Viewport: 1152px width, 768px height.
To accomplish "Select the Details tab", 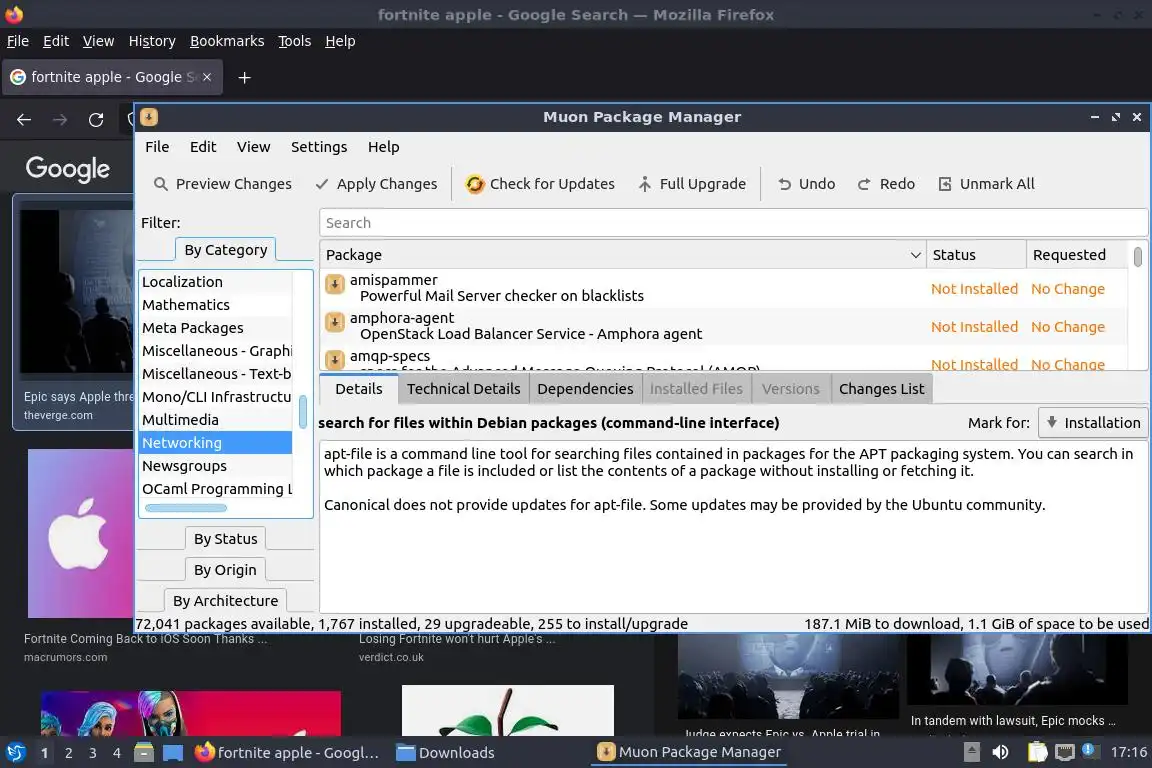I will tap(359, 389).
